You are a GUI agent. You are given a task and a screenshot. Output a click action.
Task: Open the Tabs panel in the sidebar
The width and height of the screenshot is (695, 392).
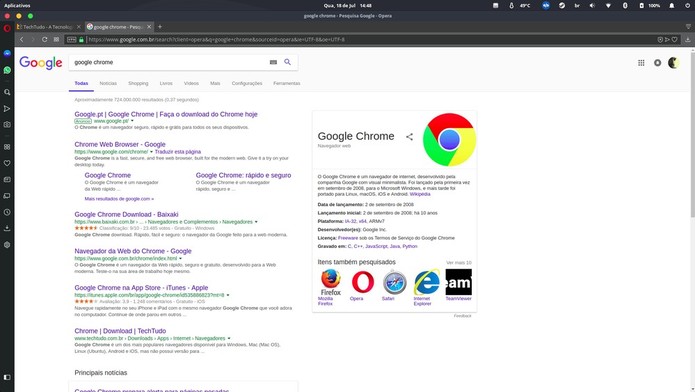pyautogui.click(x=7, y=196)
